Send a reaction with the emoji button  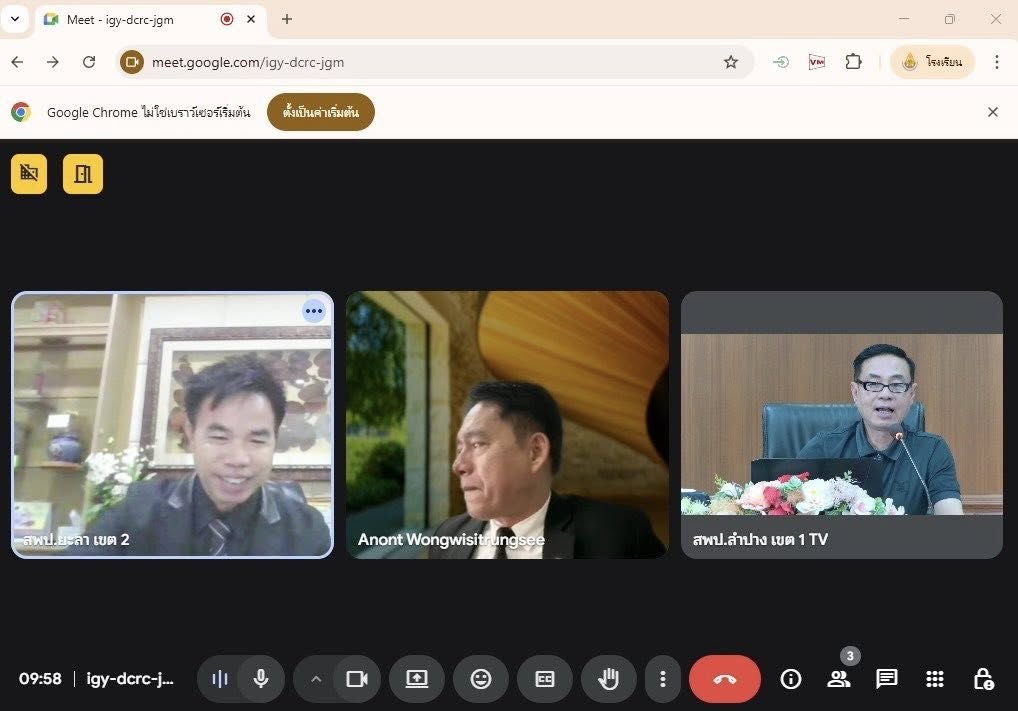(x=481, y=679)
